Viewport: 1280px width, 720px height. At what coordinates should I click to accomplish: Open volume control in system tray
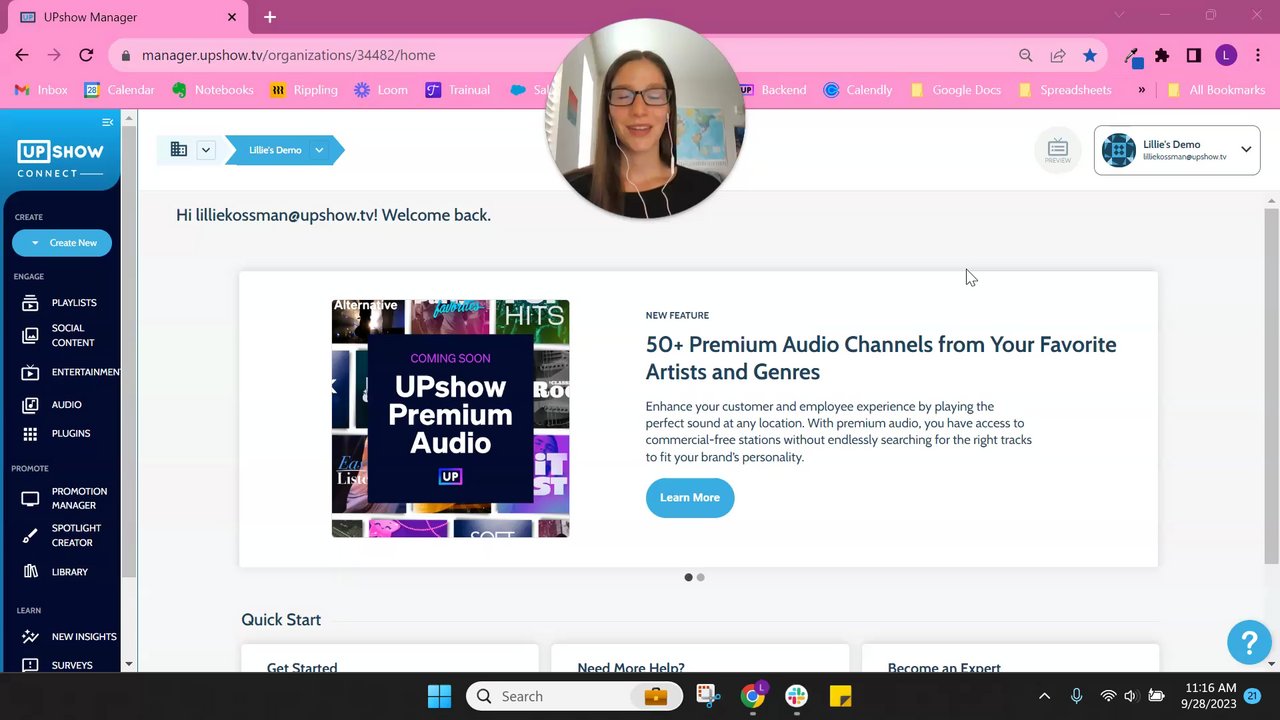tap(1130, 696)
